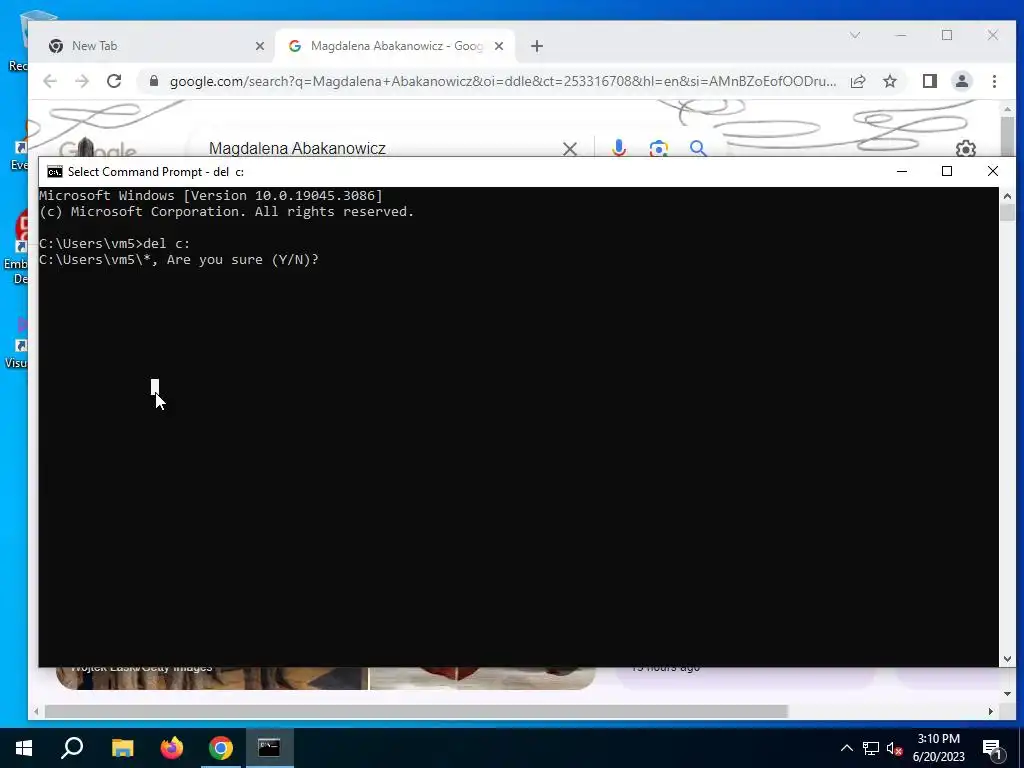Maximize the Command Prompt window
The image size is (1024, 768).
click(x=947, y=171)
